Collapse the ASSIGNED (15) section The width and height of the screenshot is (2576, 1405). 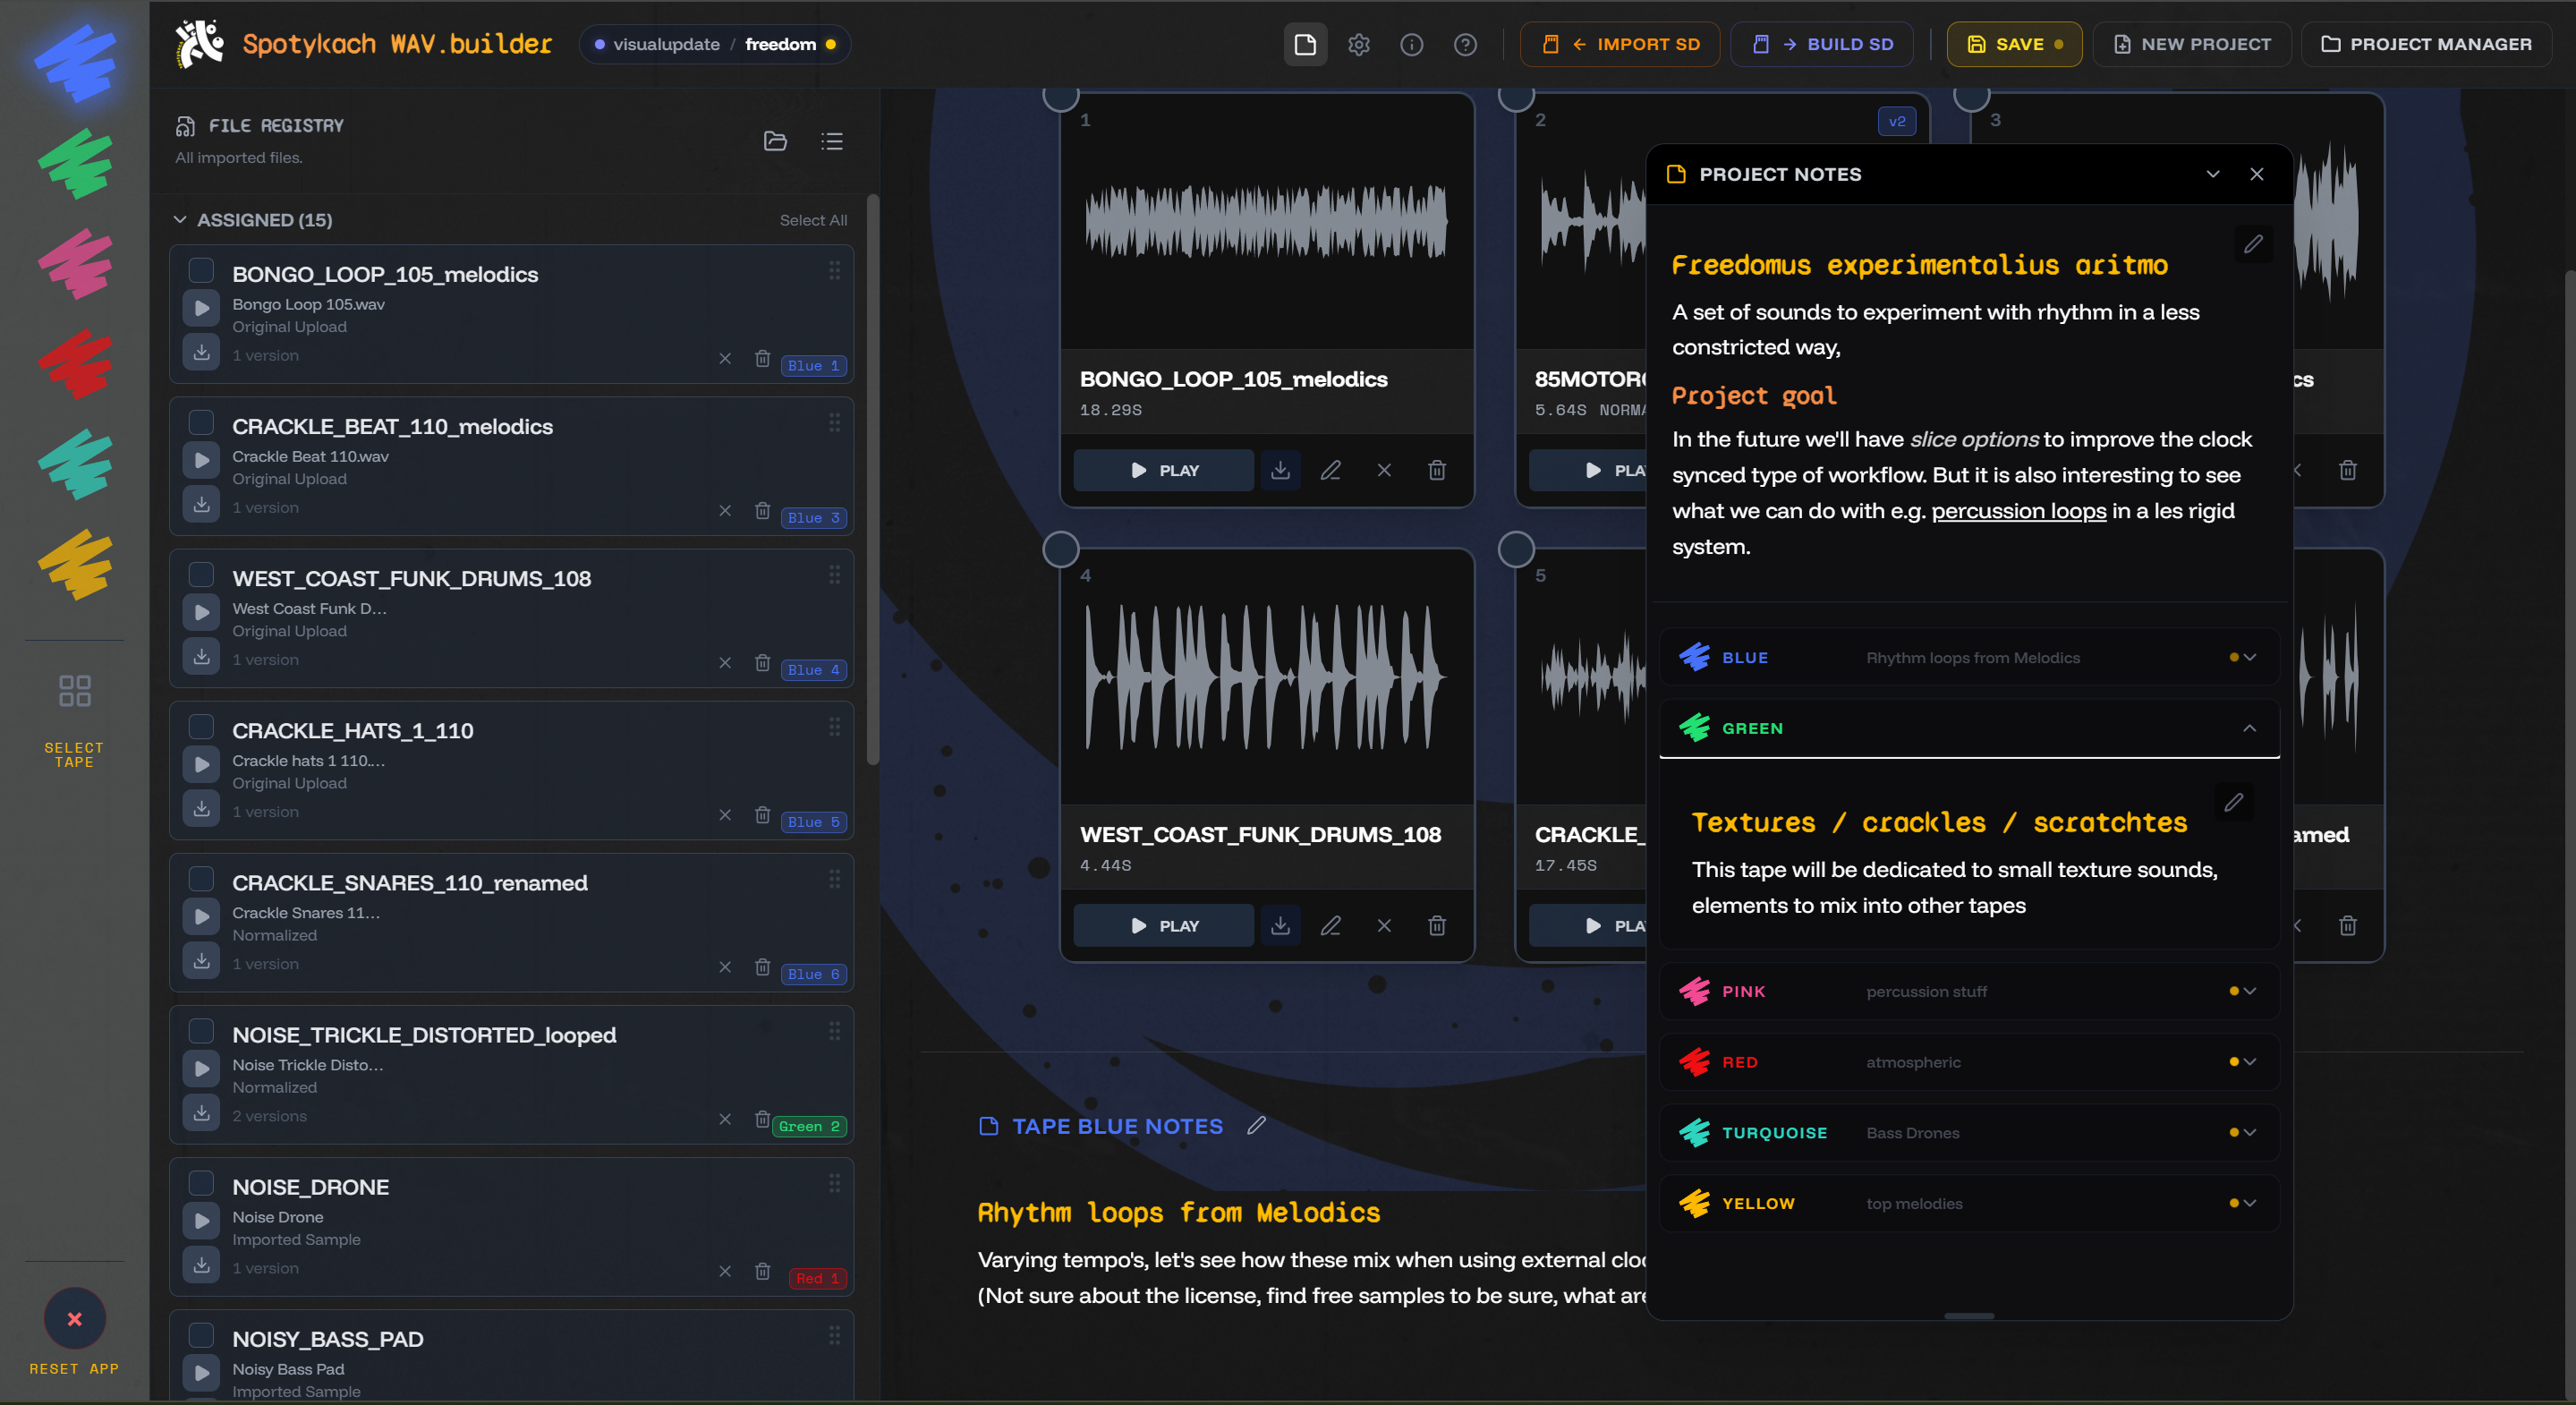click(x=180, y=220)
